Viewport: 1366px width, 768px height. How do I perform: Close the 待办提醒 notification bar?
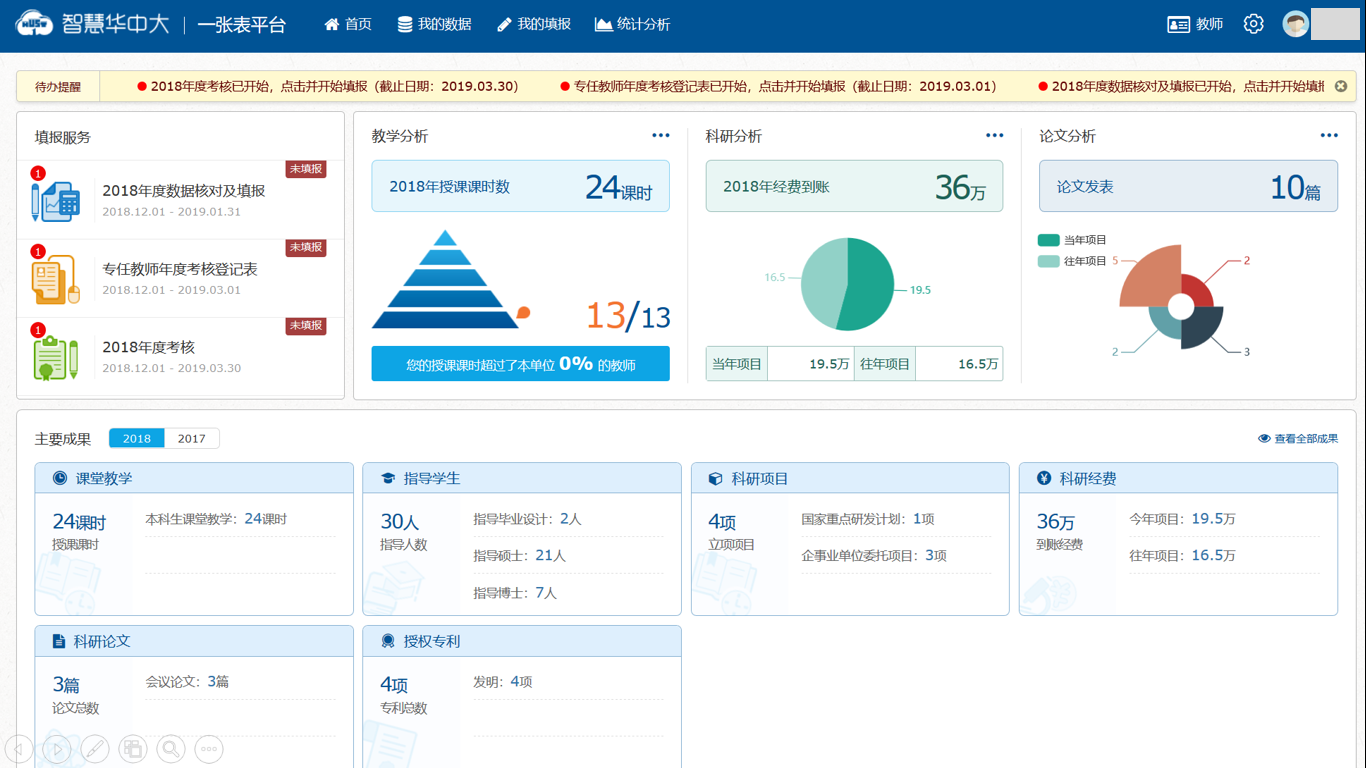pos(1341,87)
